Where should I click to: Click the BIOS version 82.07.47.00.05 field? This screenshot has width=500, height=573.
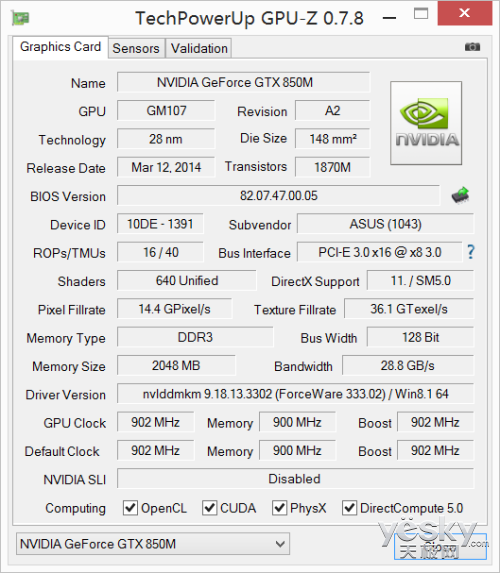279,196
